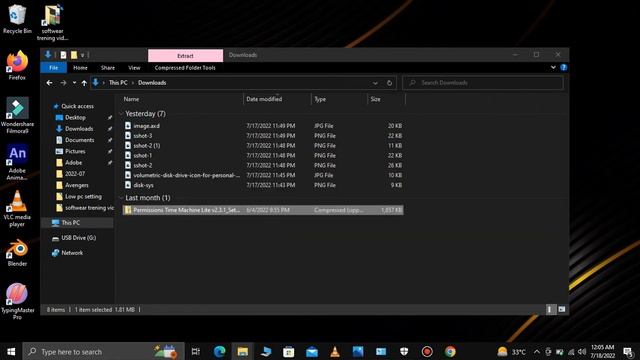Open Windows Start menu
Viewport: 640px width, 360px height.
[x=11, y=351]
